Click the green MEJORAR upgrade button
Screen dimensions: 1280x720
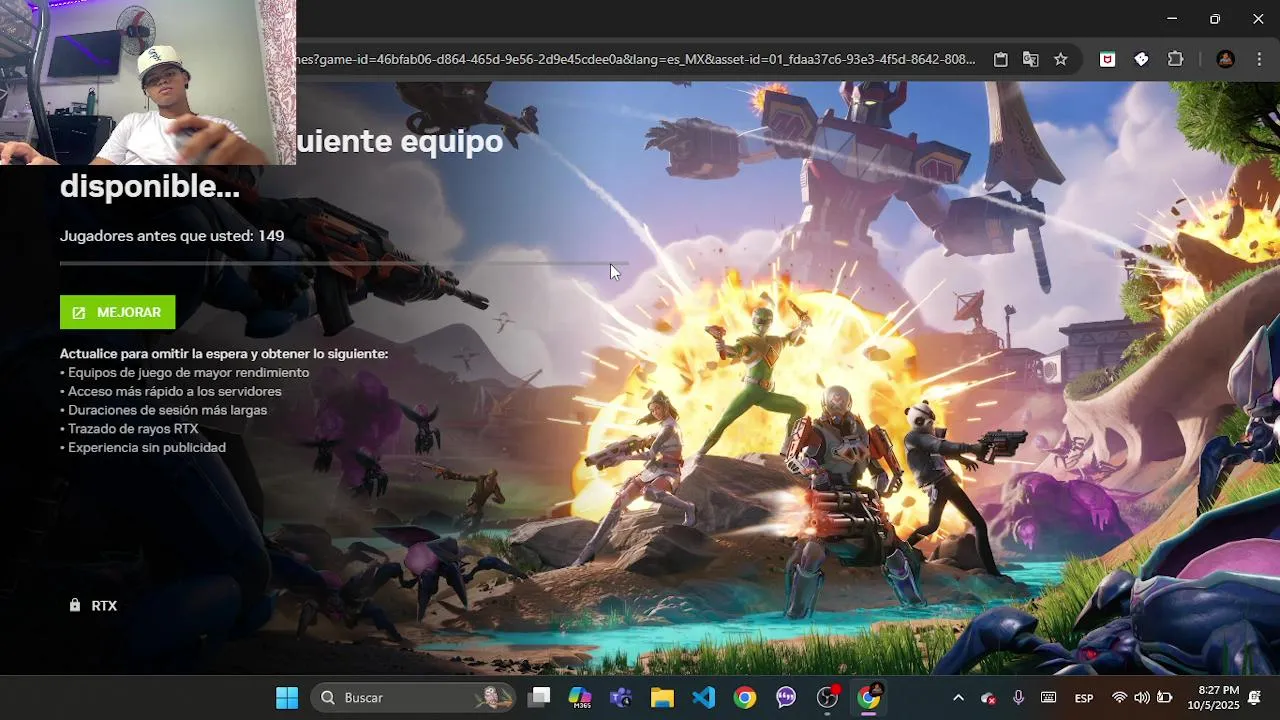117,312
